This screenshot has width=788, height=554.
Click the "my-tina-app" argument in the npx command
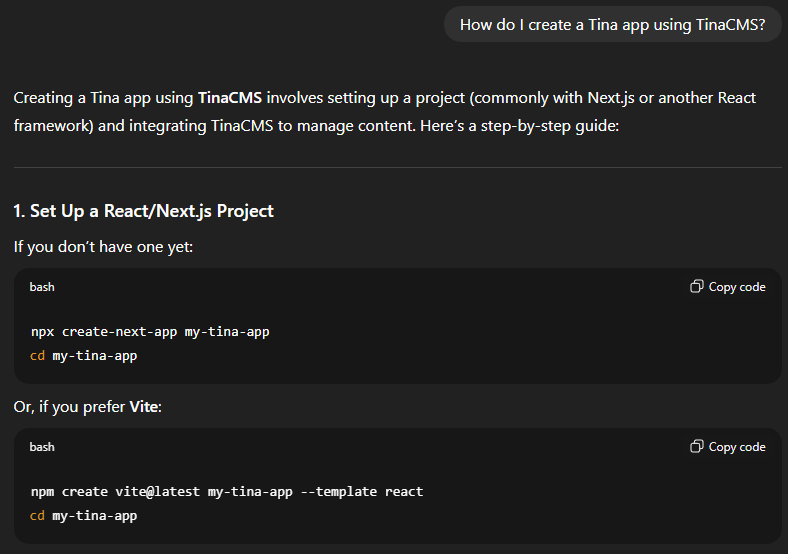(x=227, y=331)
